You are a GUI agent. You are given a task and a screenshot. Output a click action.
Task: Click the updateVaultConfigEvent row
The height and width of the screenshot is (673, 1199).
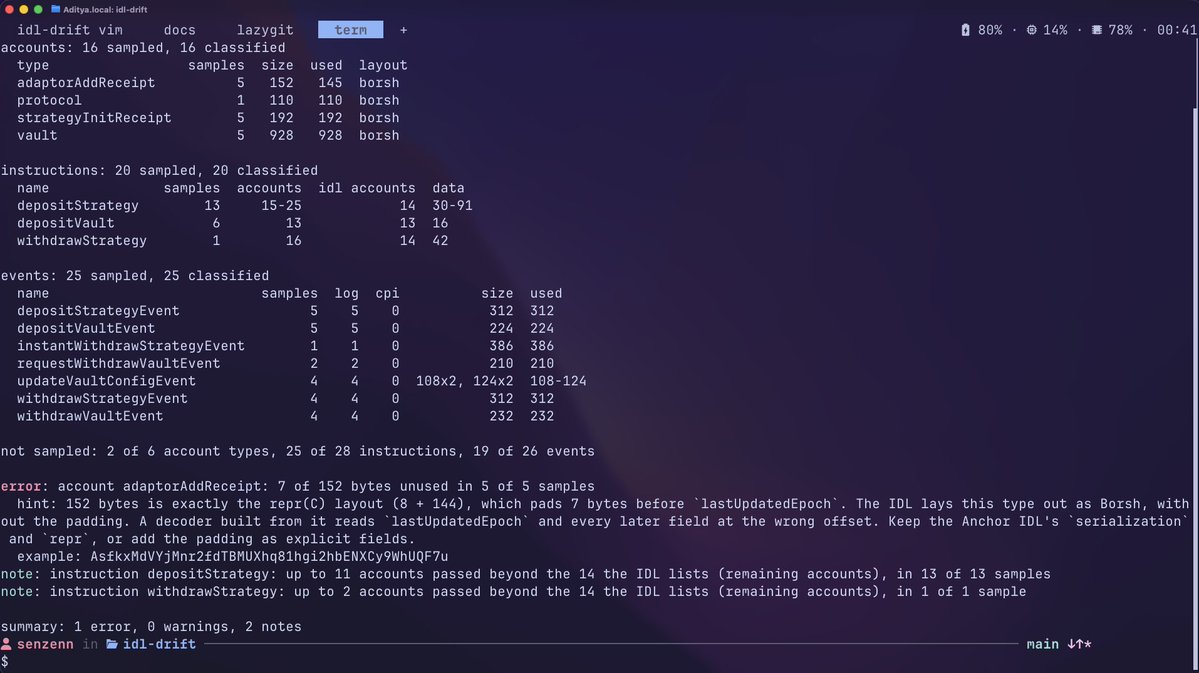pos(301,382)
